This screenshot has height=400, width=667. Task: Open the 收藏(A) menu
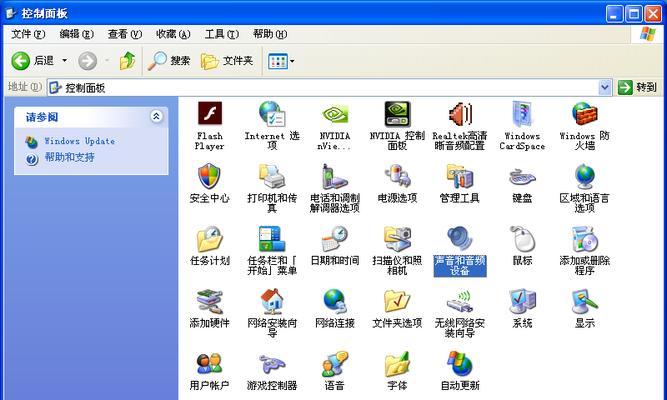click(173, 34)
